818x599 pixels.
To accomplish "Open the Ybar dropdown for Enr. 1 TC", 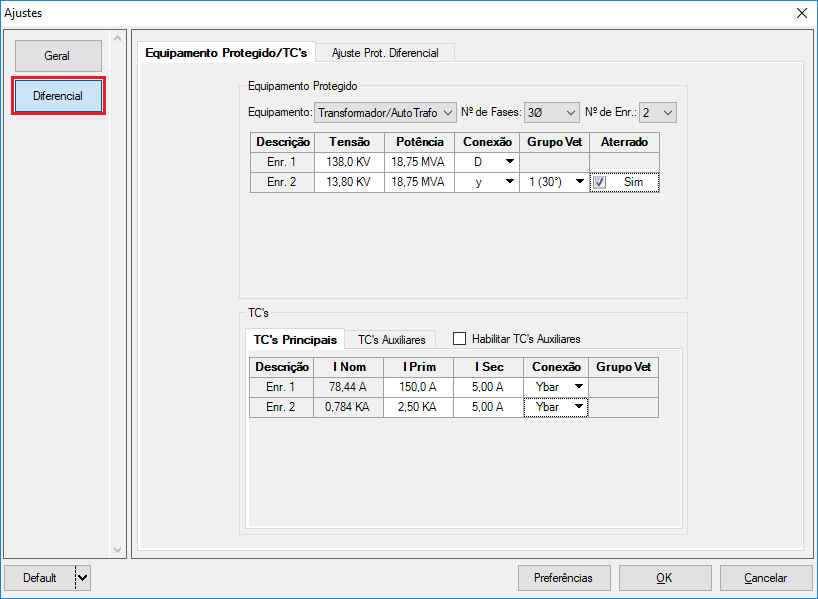I will pyautogui.click(x=580, y=386).
